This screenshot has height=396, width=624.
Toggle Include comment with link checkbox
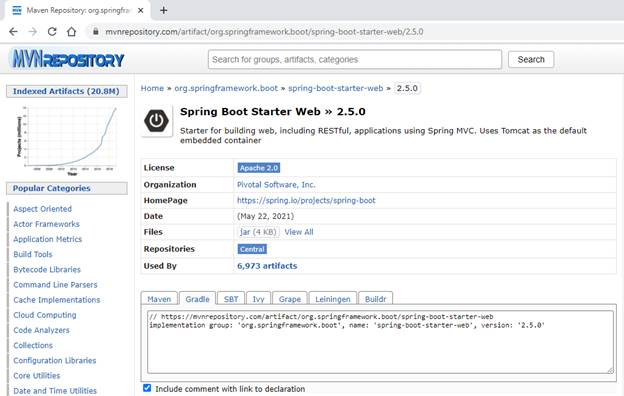[x=147, y=388]
